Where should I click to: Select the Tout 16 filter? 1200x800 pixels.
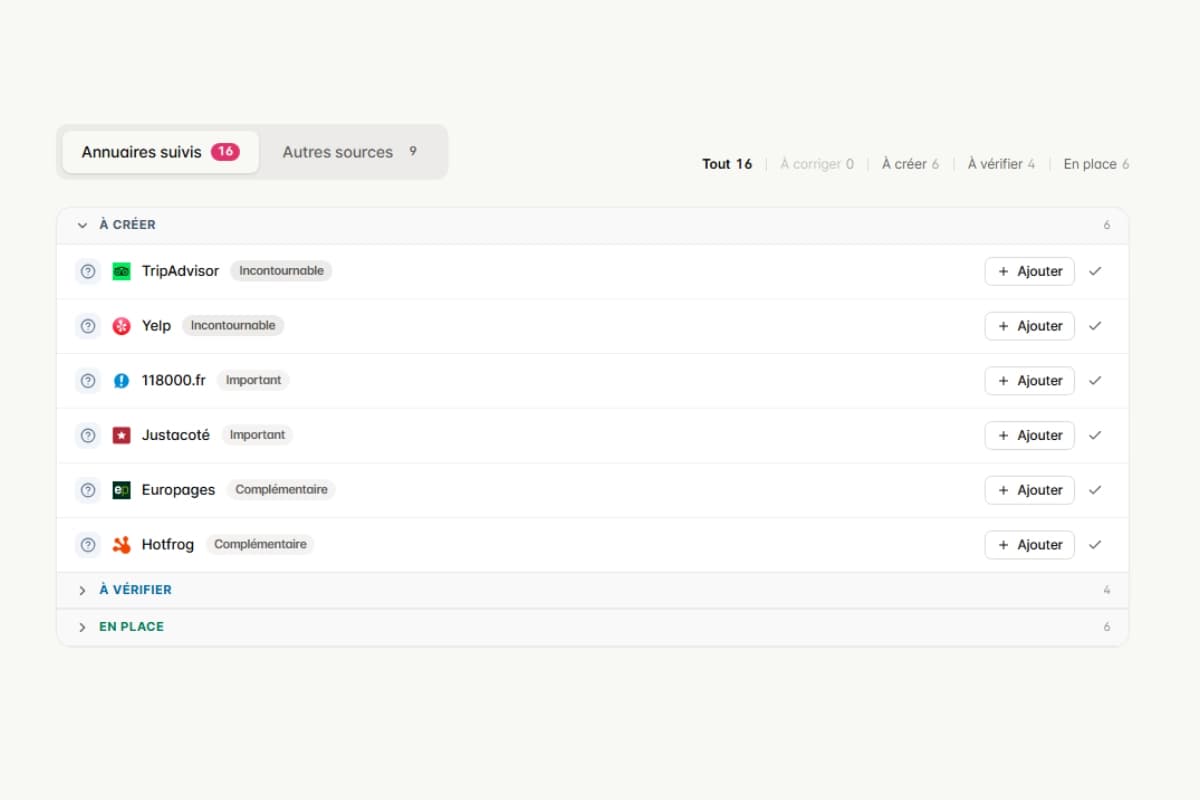(x=727, y=164)
